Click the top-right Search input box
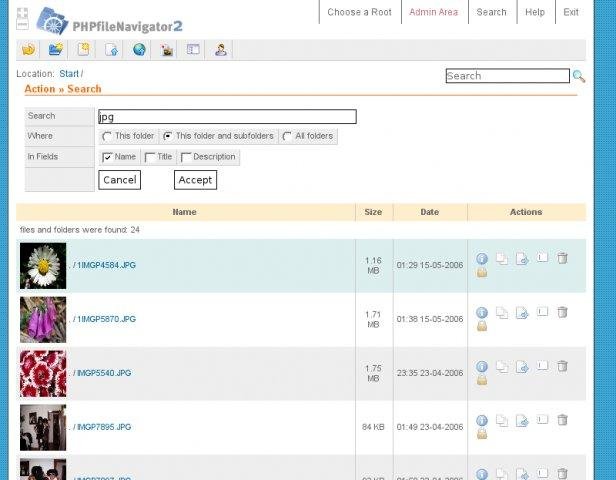The width and height of the screenshot is (616, 480). point(508,76)
